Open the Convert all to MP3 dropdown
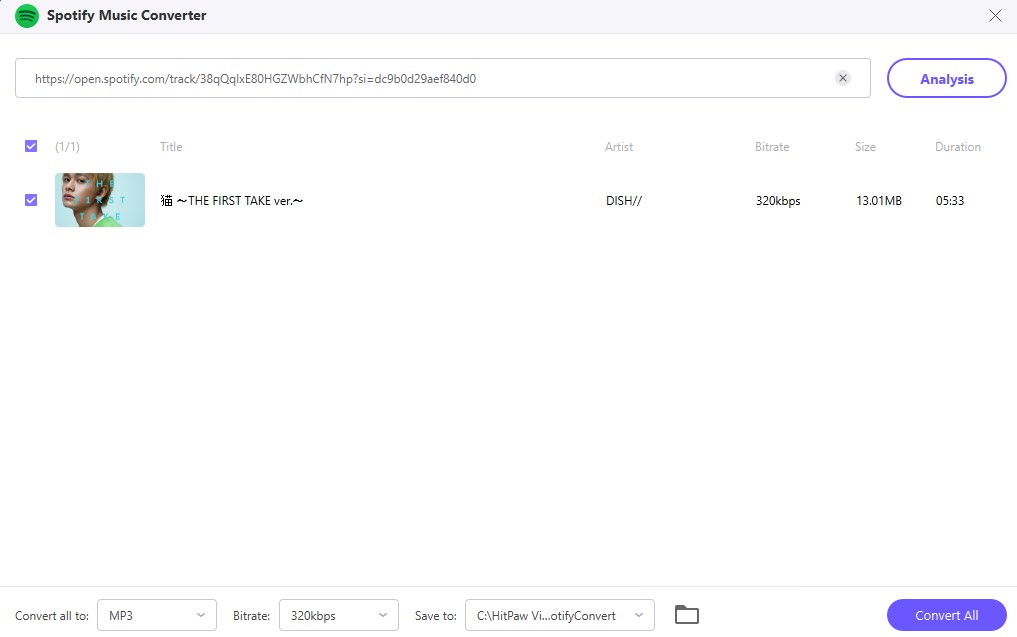Viewport: 1017px width, 637px height. (x=157, y=615)
